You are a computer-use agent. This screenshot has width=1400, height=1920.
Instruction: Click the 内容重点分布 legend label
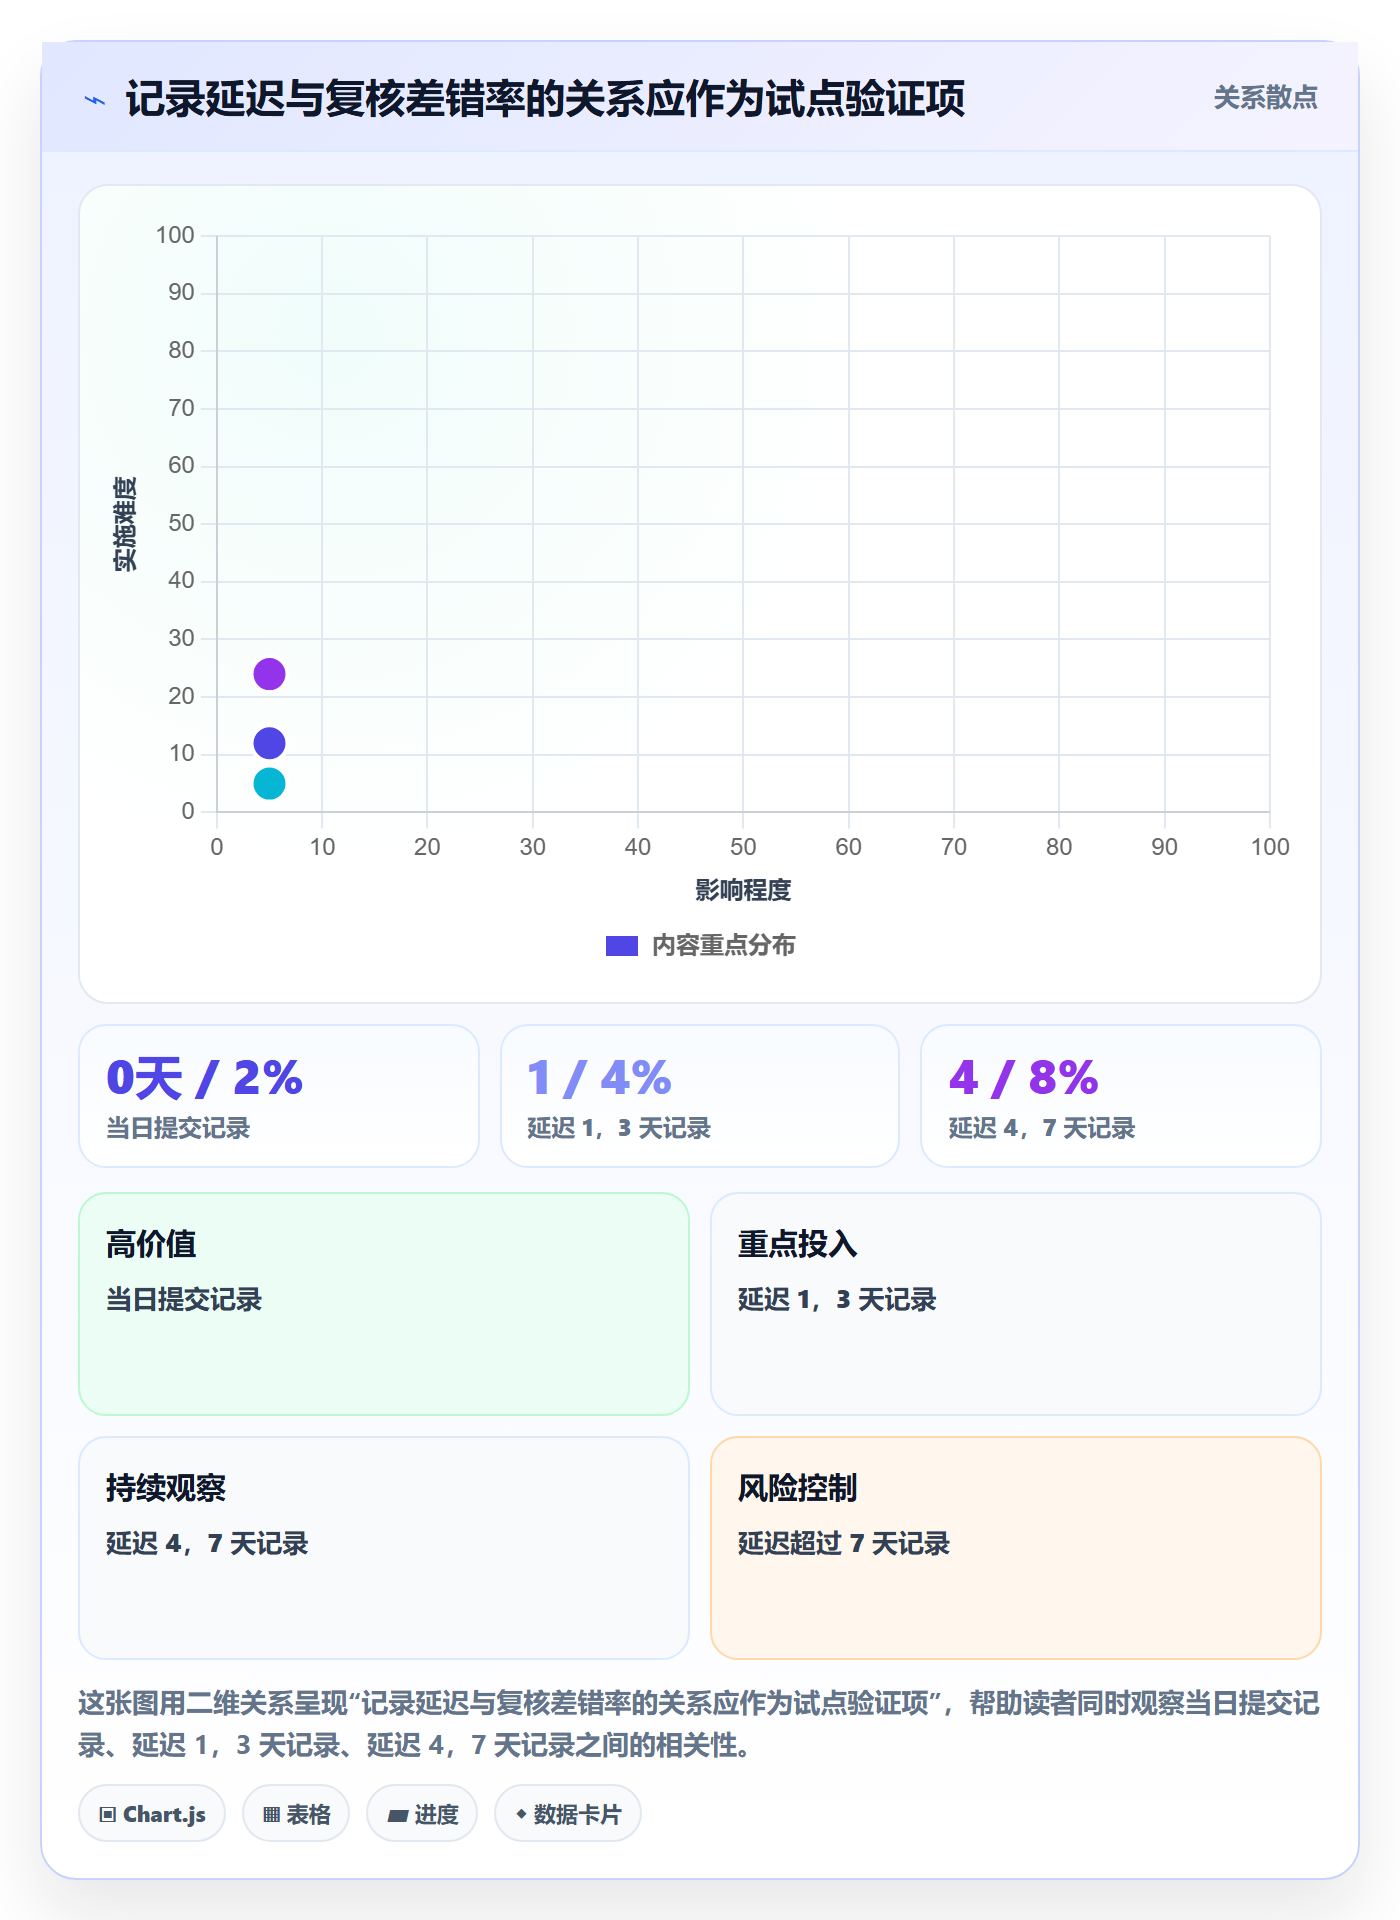(724, 946)
